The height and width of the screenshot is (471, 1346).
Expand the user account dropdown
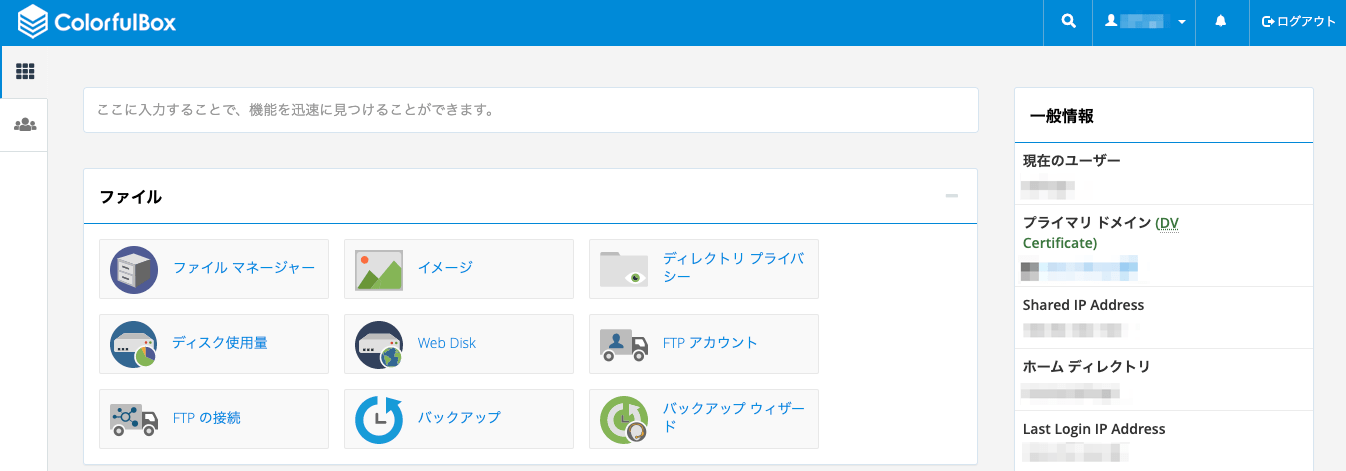pyautogui.click(x=1145, y=22)
